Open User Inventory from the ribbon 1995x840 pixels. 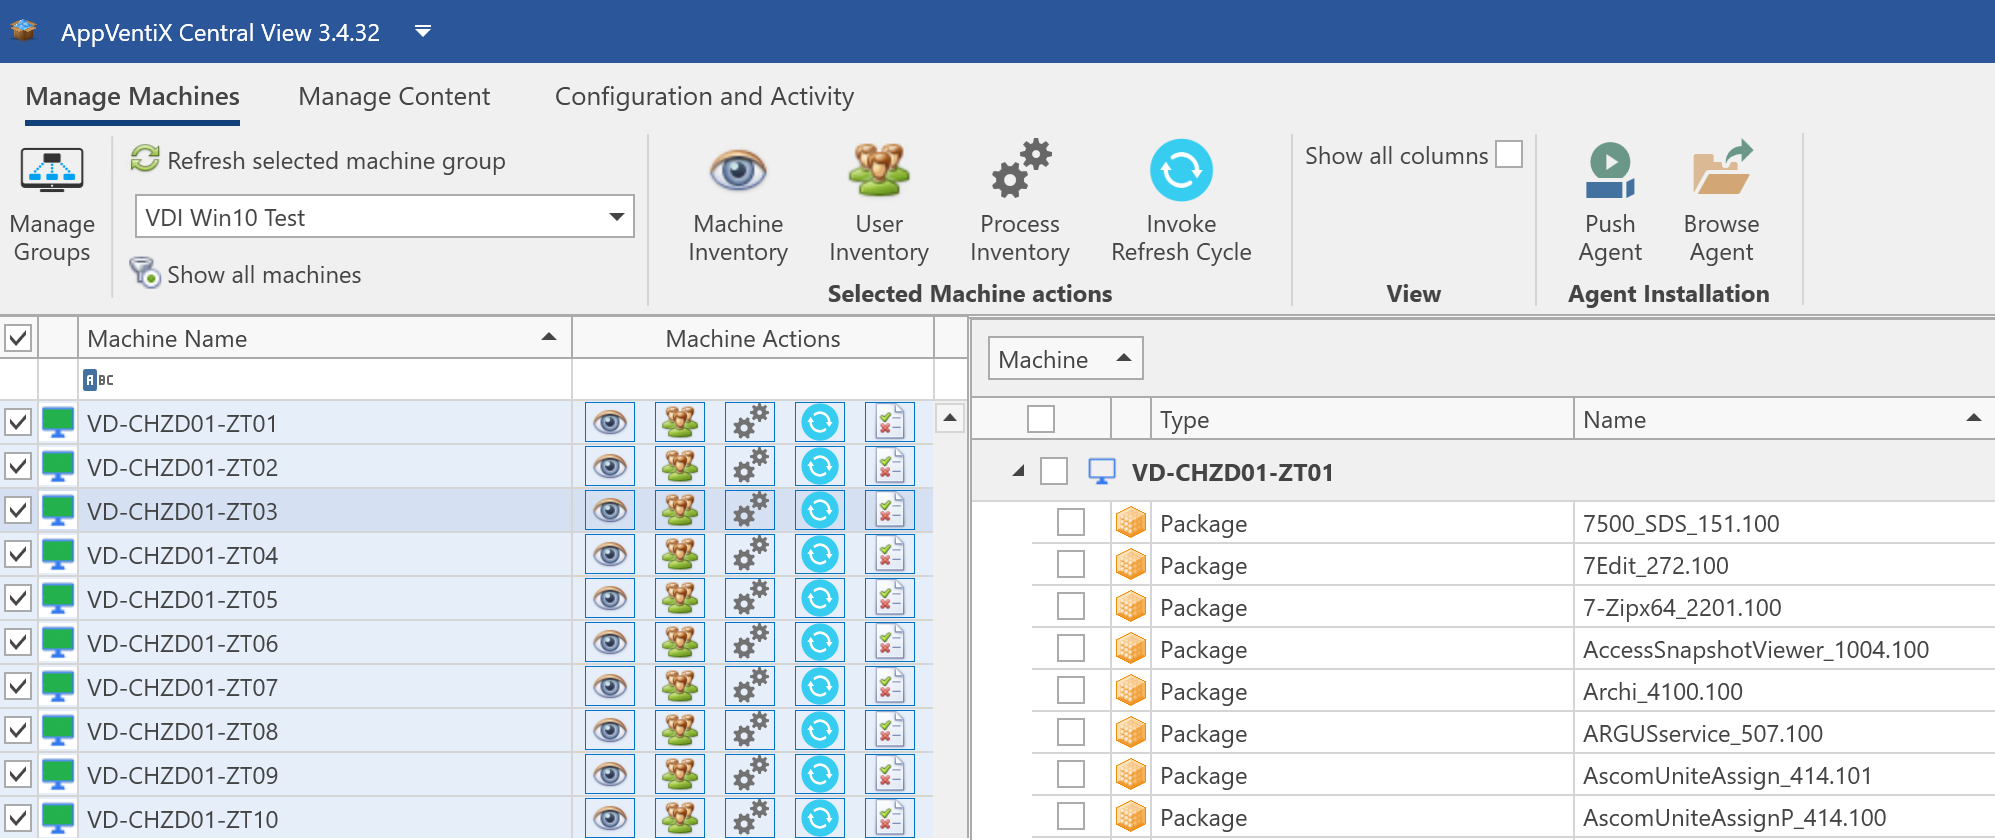click(878, 171)
